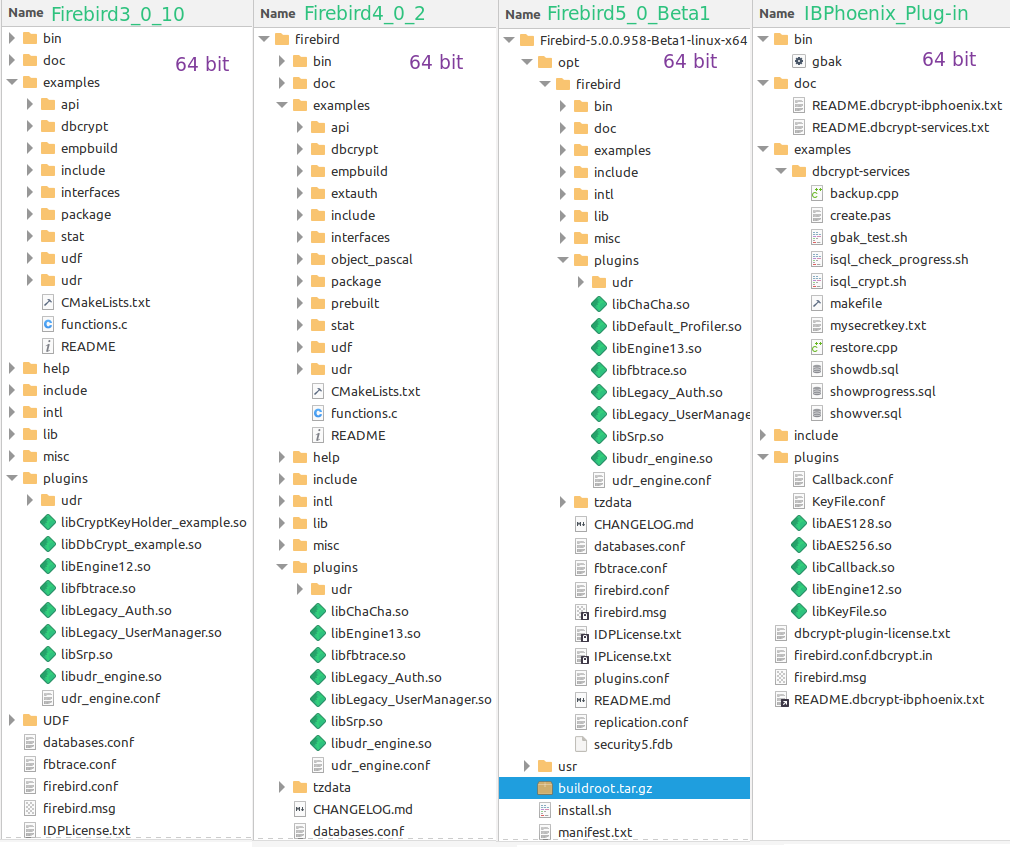Image resolution: width=1010 pixels, height=850 pixels.
Task: Select CMakeLists.txt in the Firebird3_0_10 pane
Action: (x=105, y=302)
